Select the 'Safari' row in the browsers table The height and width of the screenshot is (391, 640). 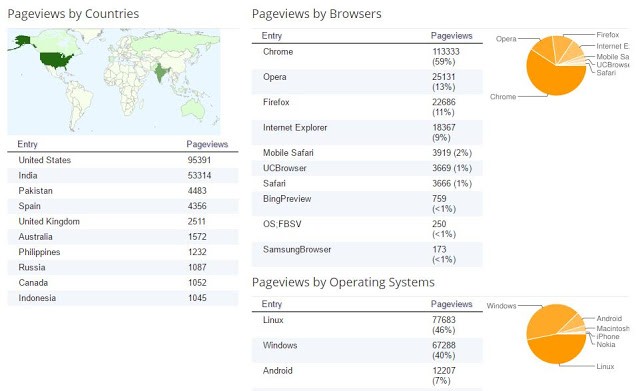(367, 184)
